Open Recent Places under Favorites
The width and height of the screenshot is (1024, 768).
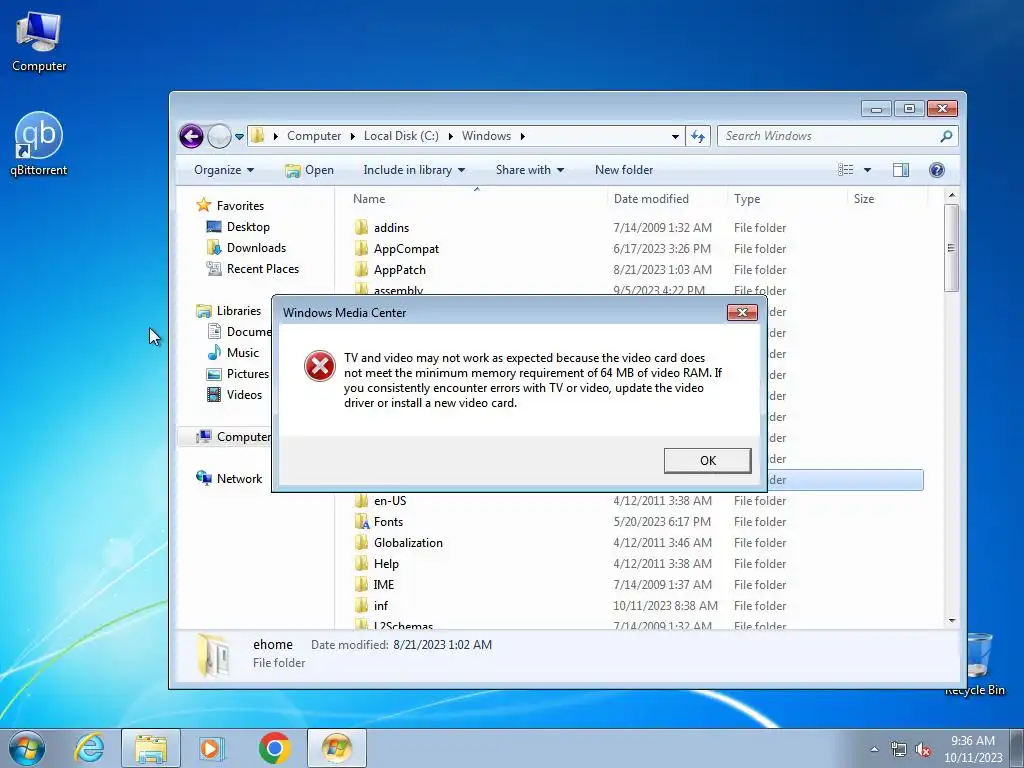pos(263,268)
